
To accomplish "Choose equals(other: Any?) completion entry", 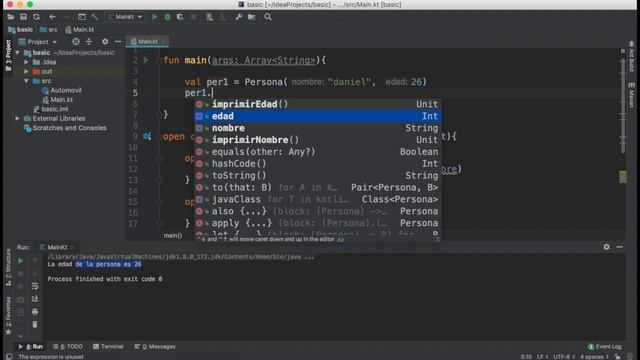I will point(318,151).
